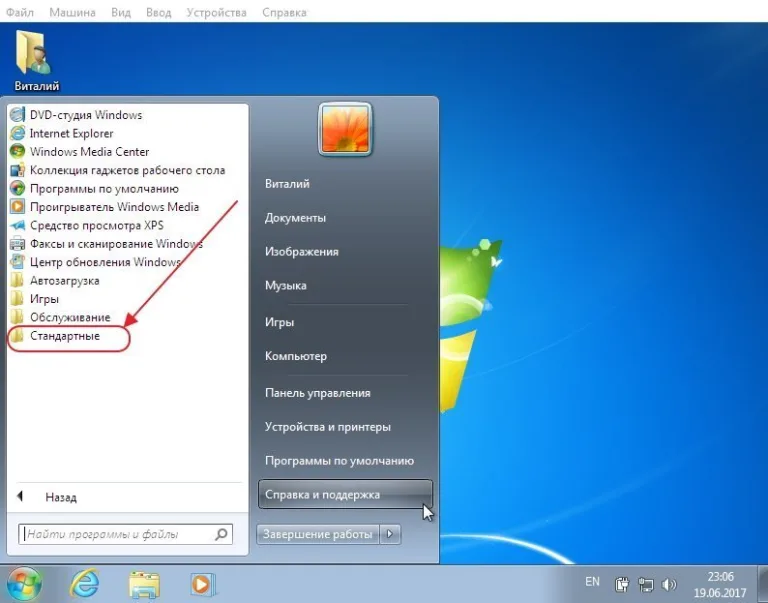Click the Программы по умолчанию icon in the left list
This screenshot has height=603, width=768.
click(17, 188)
